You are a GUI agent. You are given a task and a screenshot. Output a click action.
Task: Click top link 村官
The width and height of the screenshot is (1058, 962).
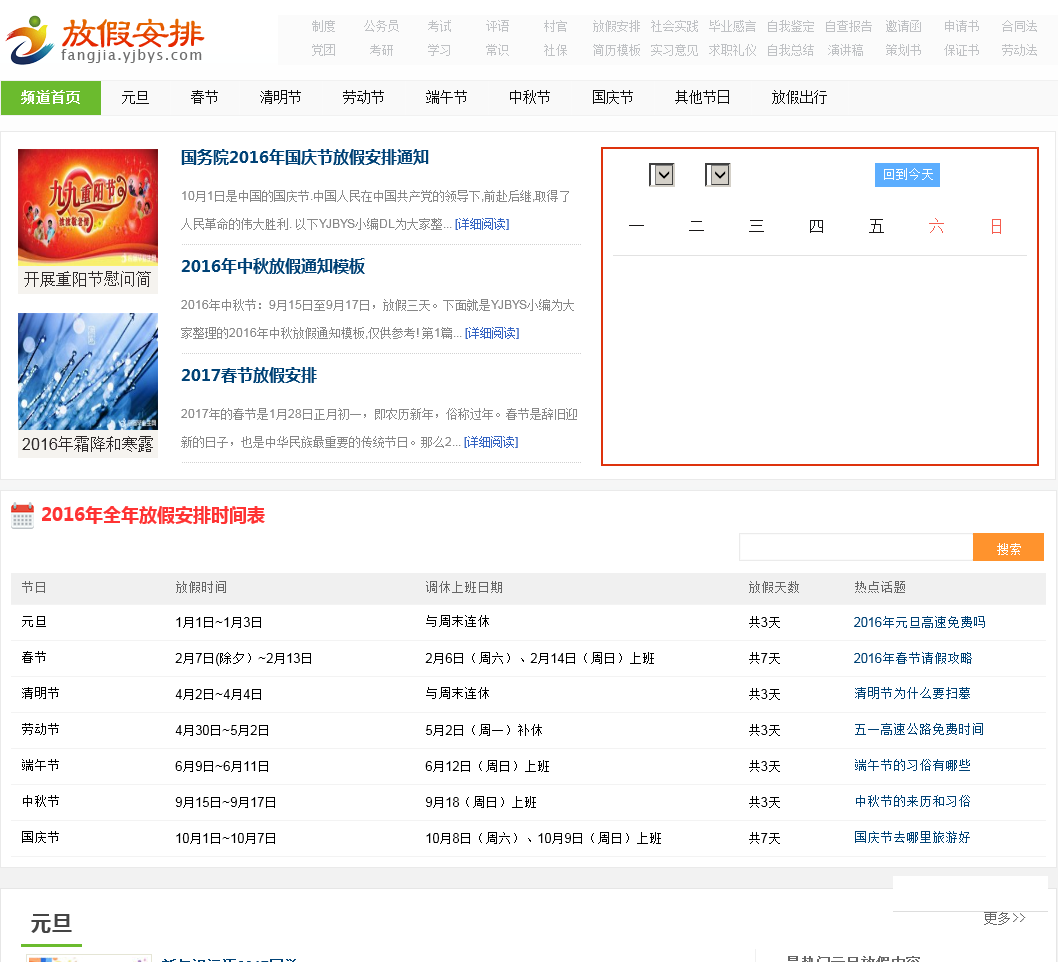[x=555, y=26]
